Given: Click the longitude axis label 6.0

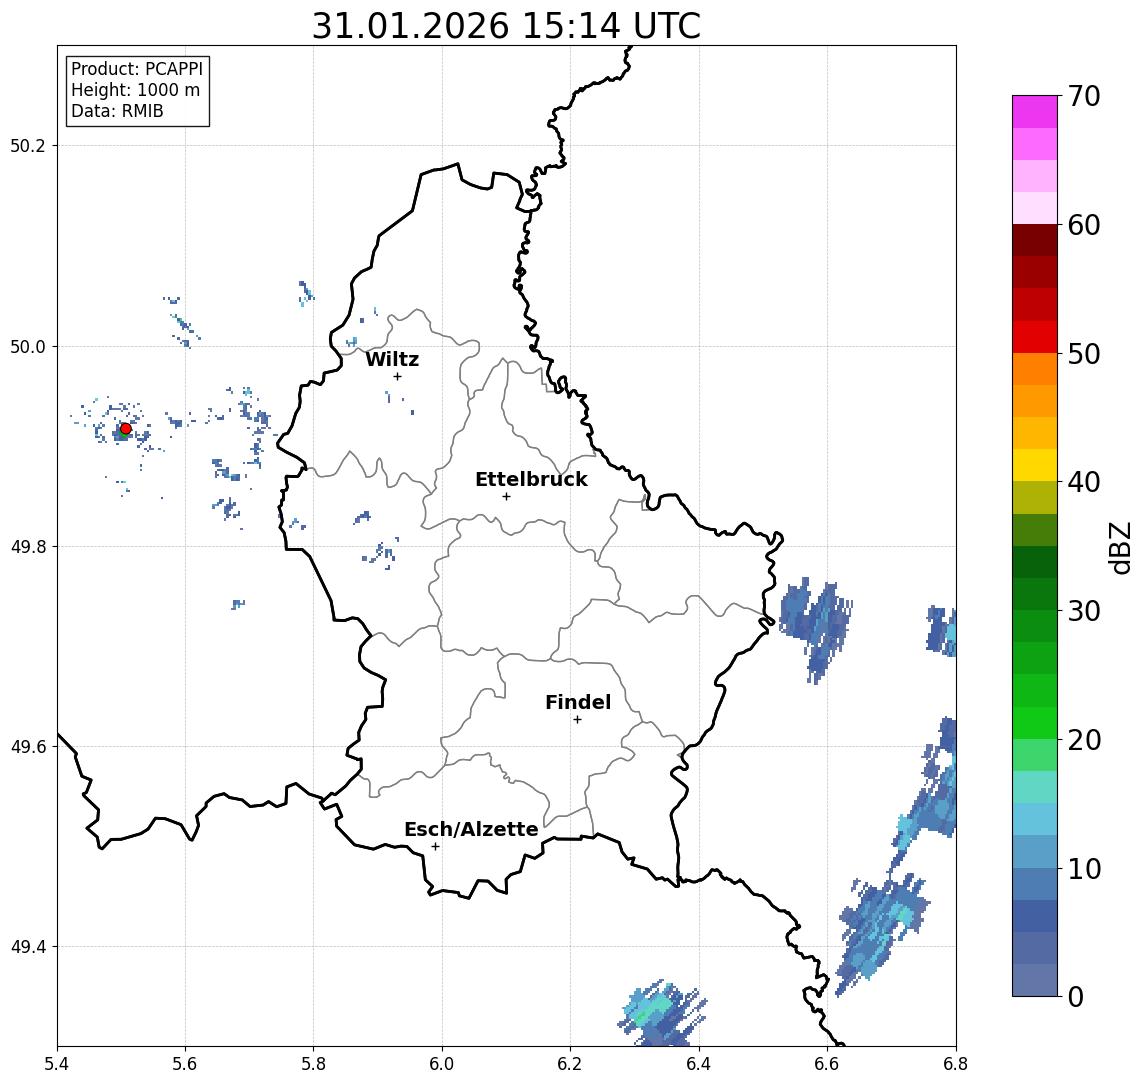Looking at the screenshot, I should pos(442,1064).
